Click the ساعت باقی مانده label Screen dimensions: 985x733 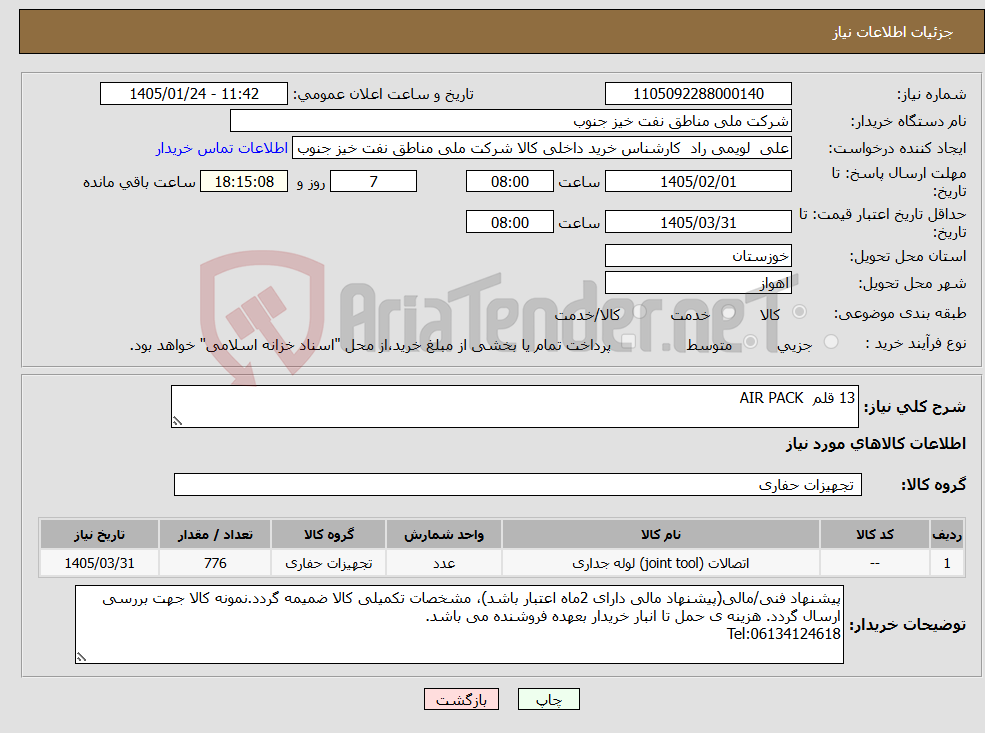click(x=139, y=182)
